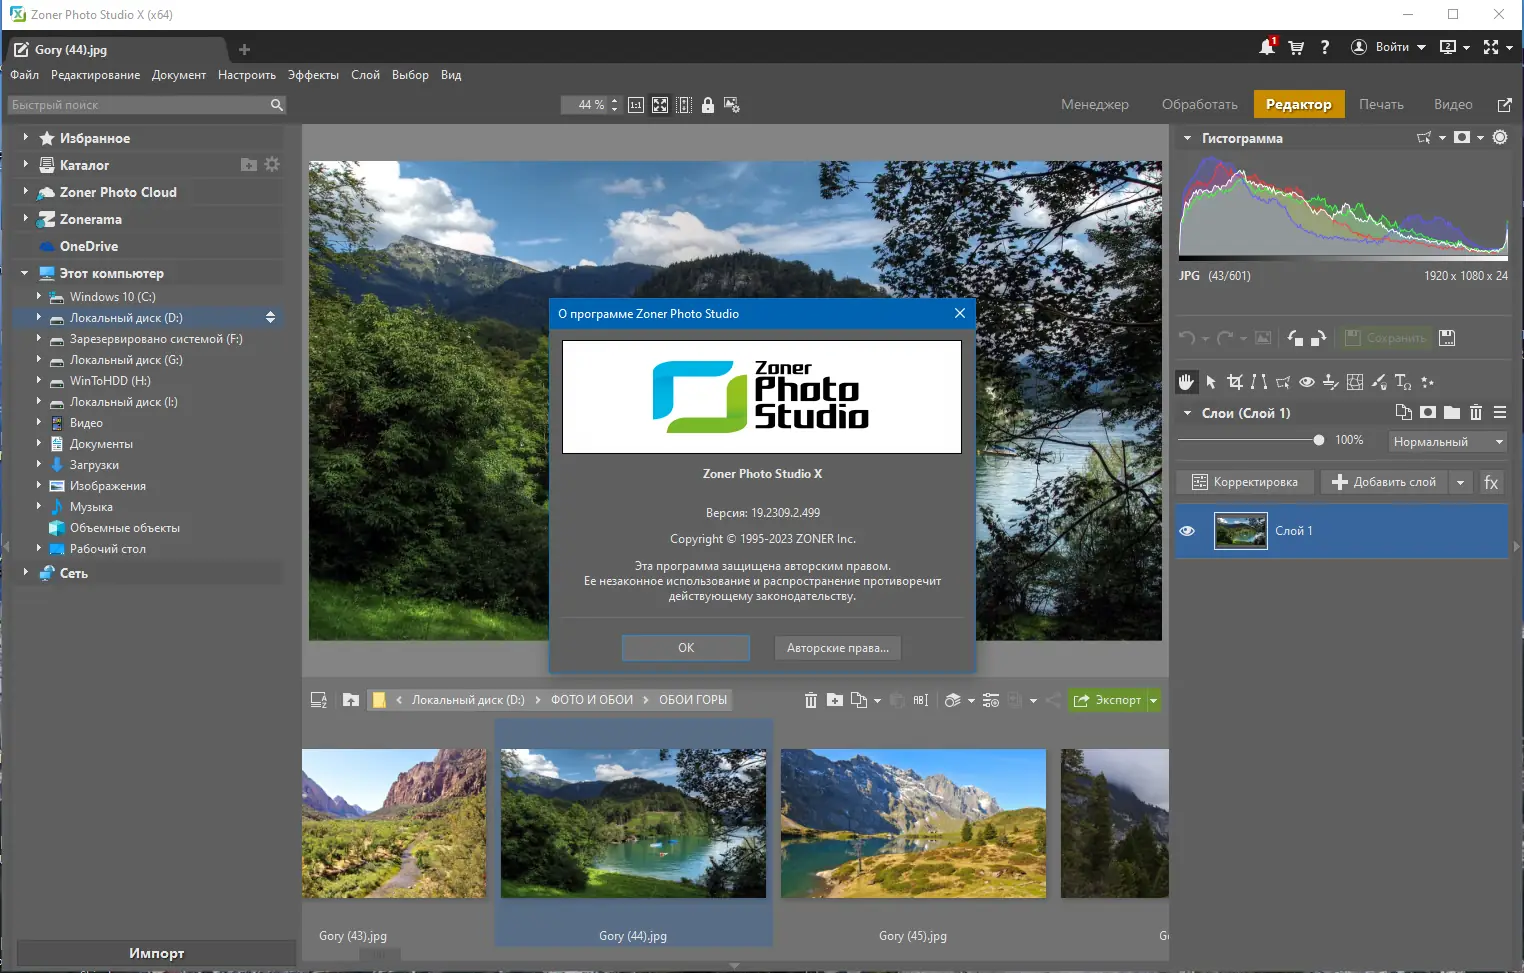
Task: Open layer effects with the fx button
Action: coord(1491,482)
